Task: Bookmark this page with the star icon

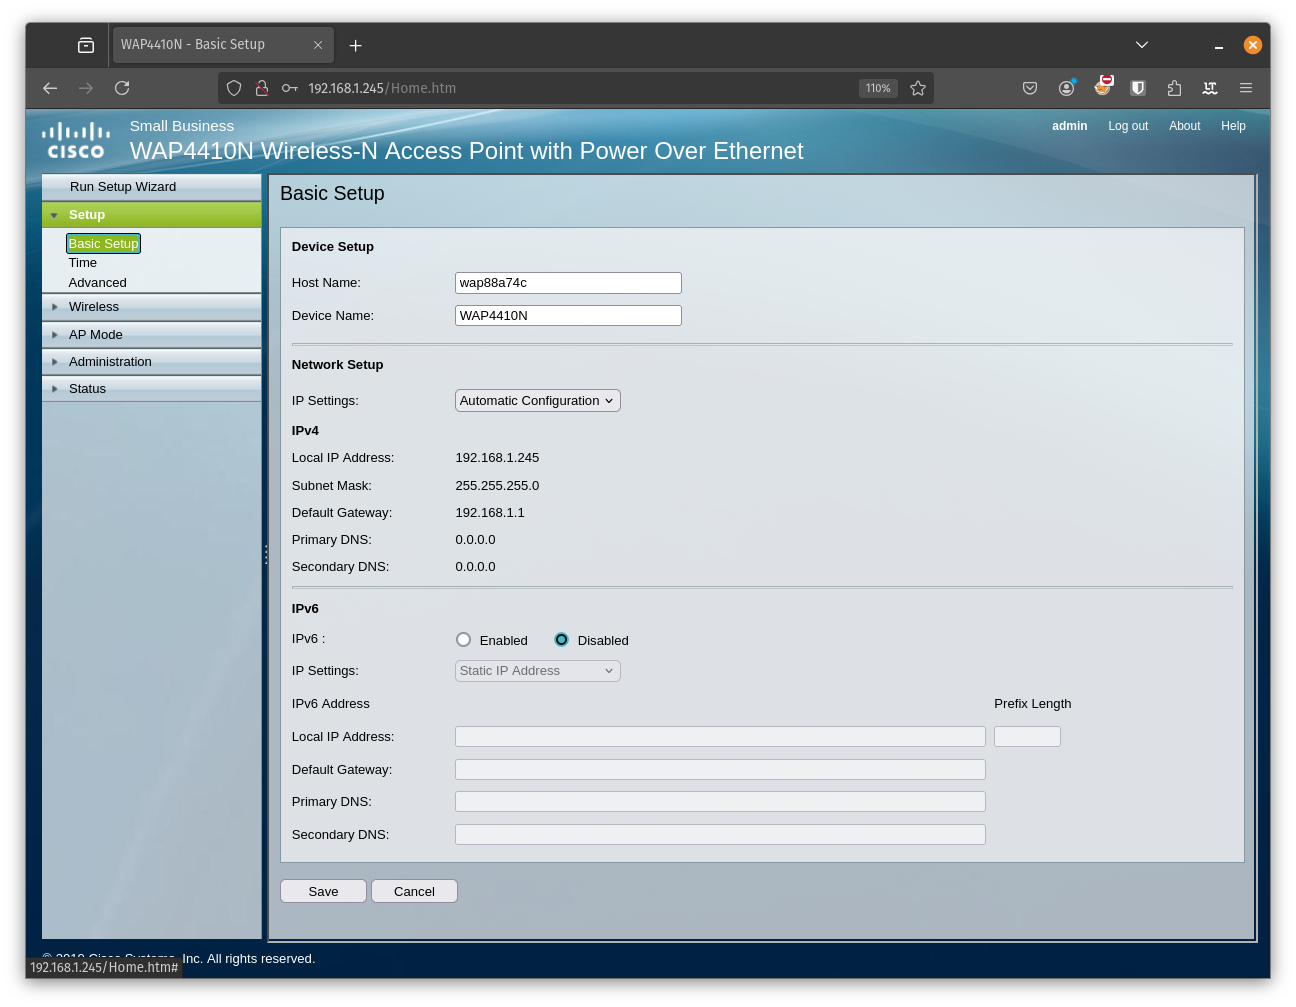Action: [918, 88]
